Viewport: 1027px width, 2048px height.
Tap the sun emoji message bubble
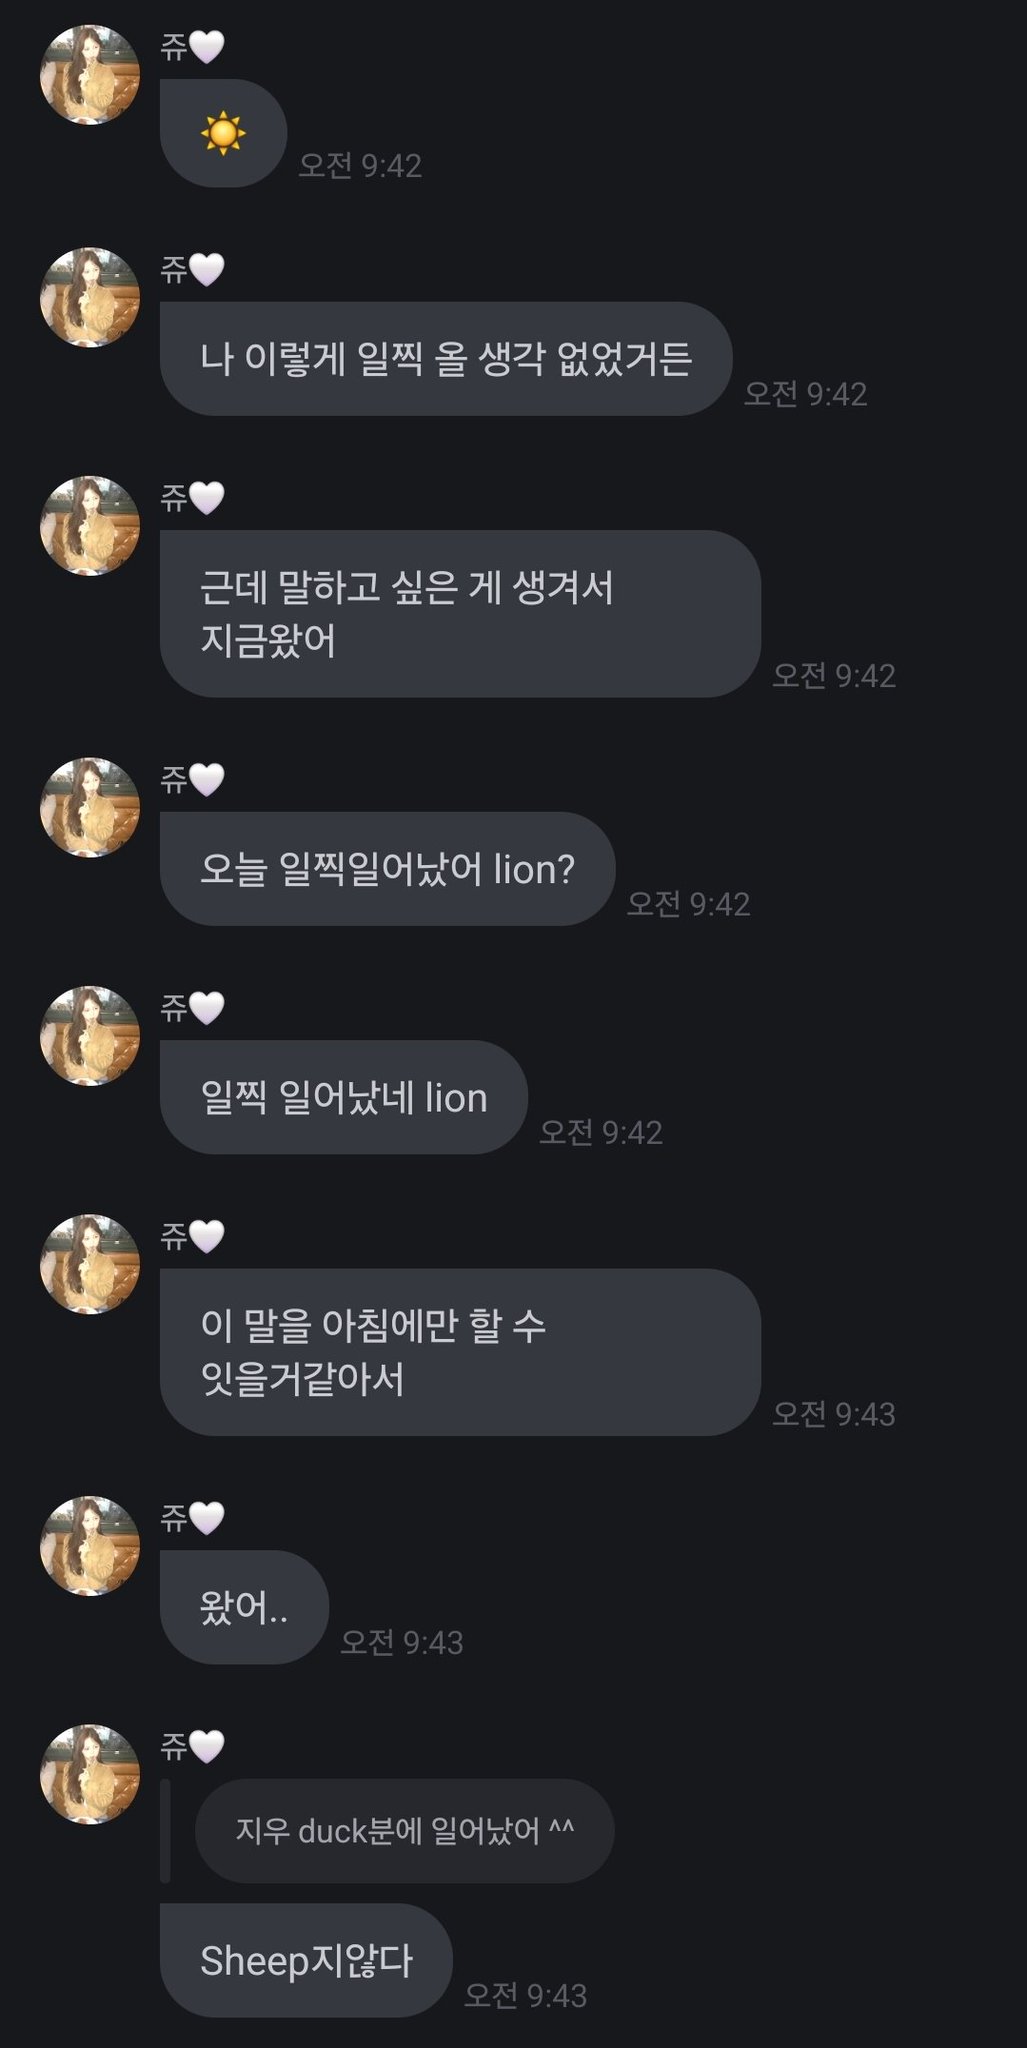[223, 133]
